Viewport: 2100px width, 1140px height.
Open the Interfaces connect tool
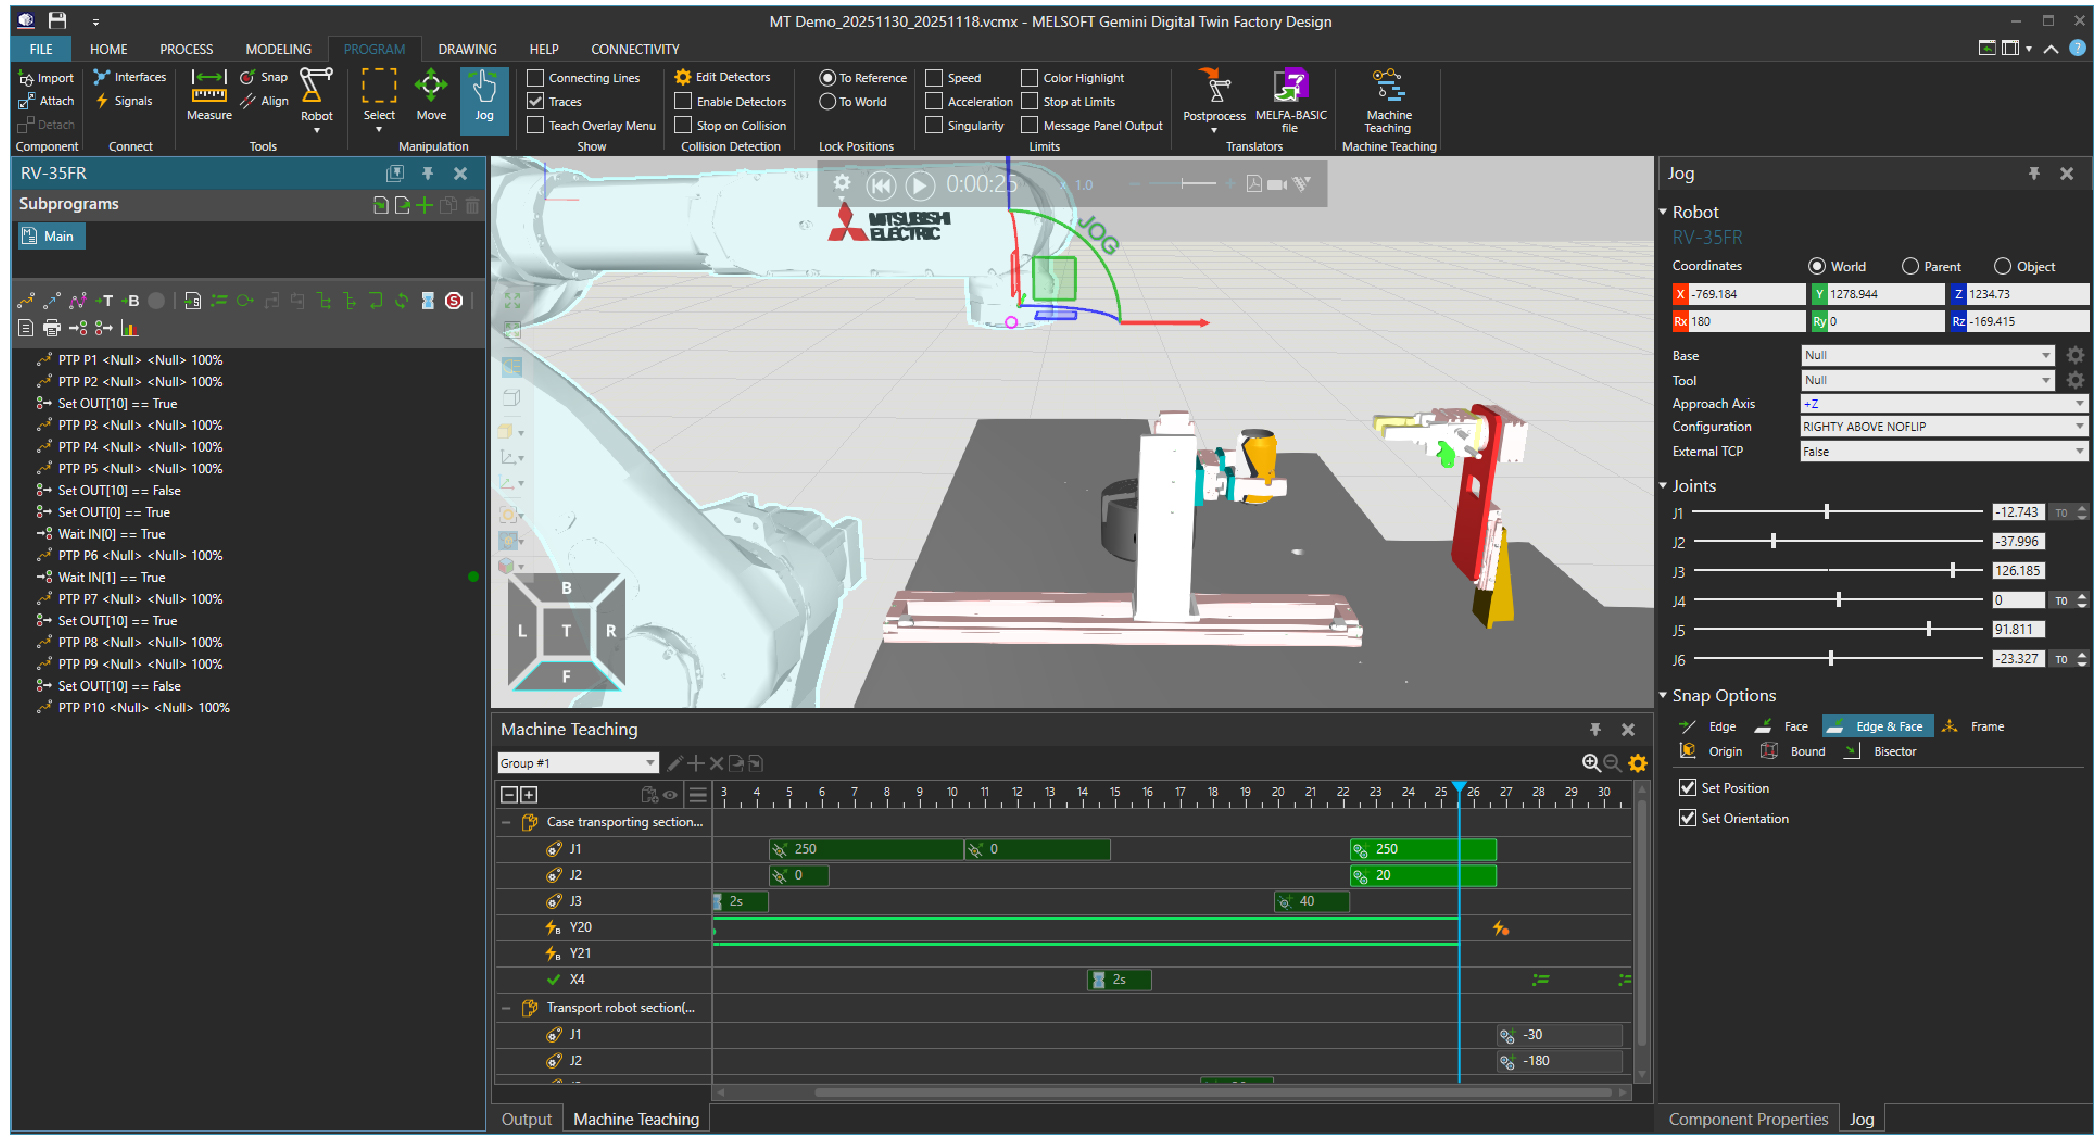130,77
